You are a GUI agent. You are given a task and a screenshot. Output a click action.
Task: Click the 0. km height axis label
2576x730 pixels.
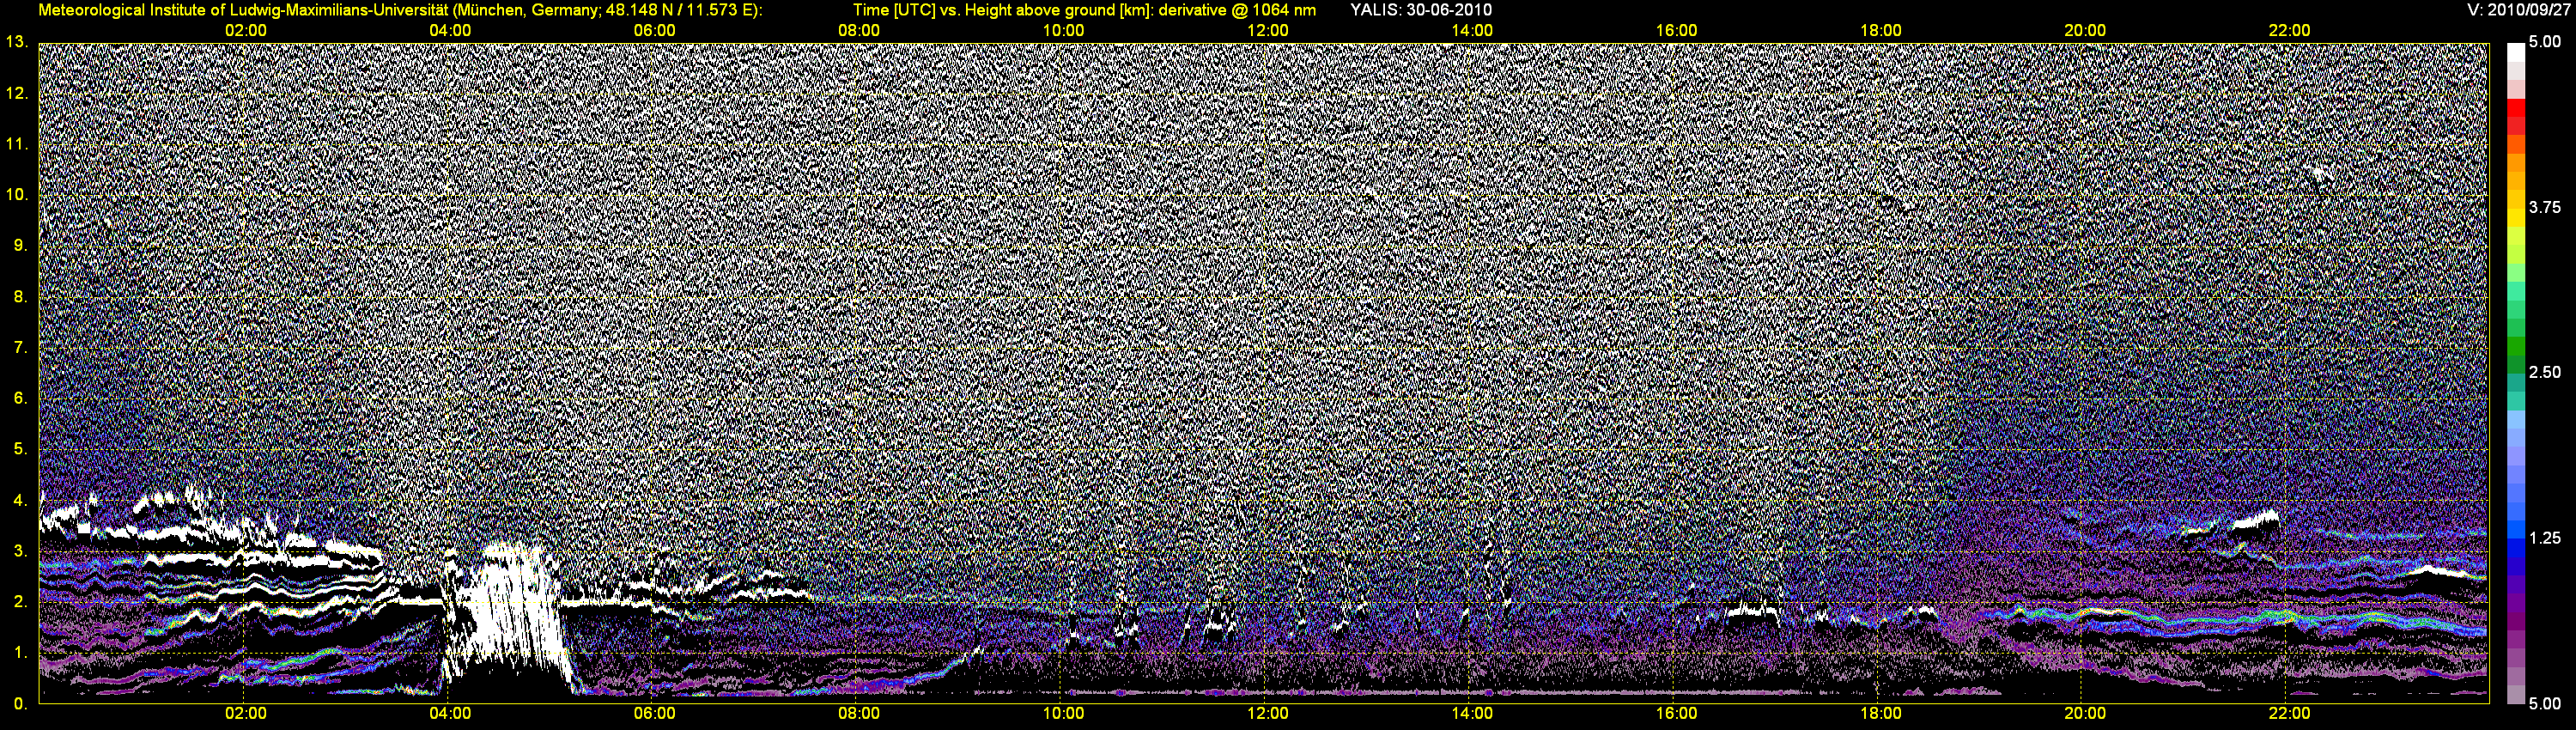coord(20,704)
